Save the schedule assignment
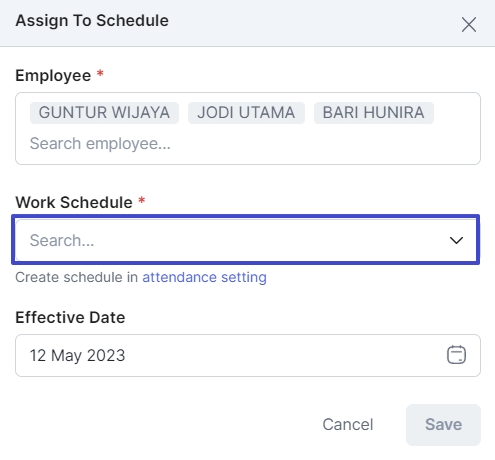495x460 pixels. coord(443,425)
